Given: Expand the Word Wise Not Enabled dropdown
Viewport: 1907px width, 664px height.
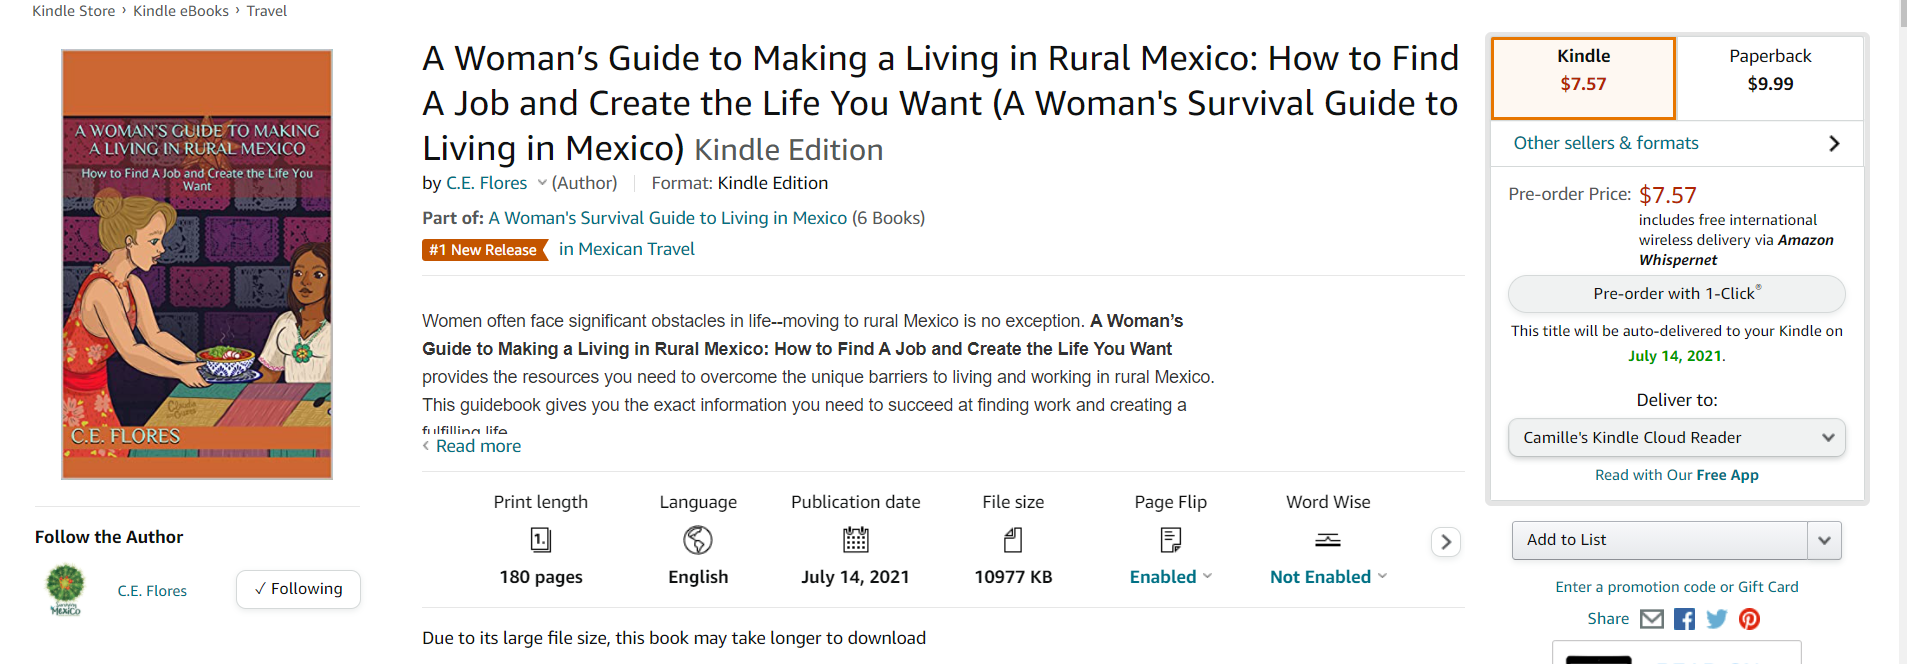Looking at the screenshot, I should click(1329, 577).
